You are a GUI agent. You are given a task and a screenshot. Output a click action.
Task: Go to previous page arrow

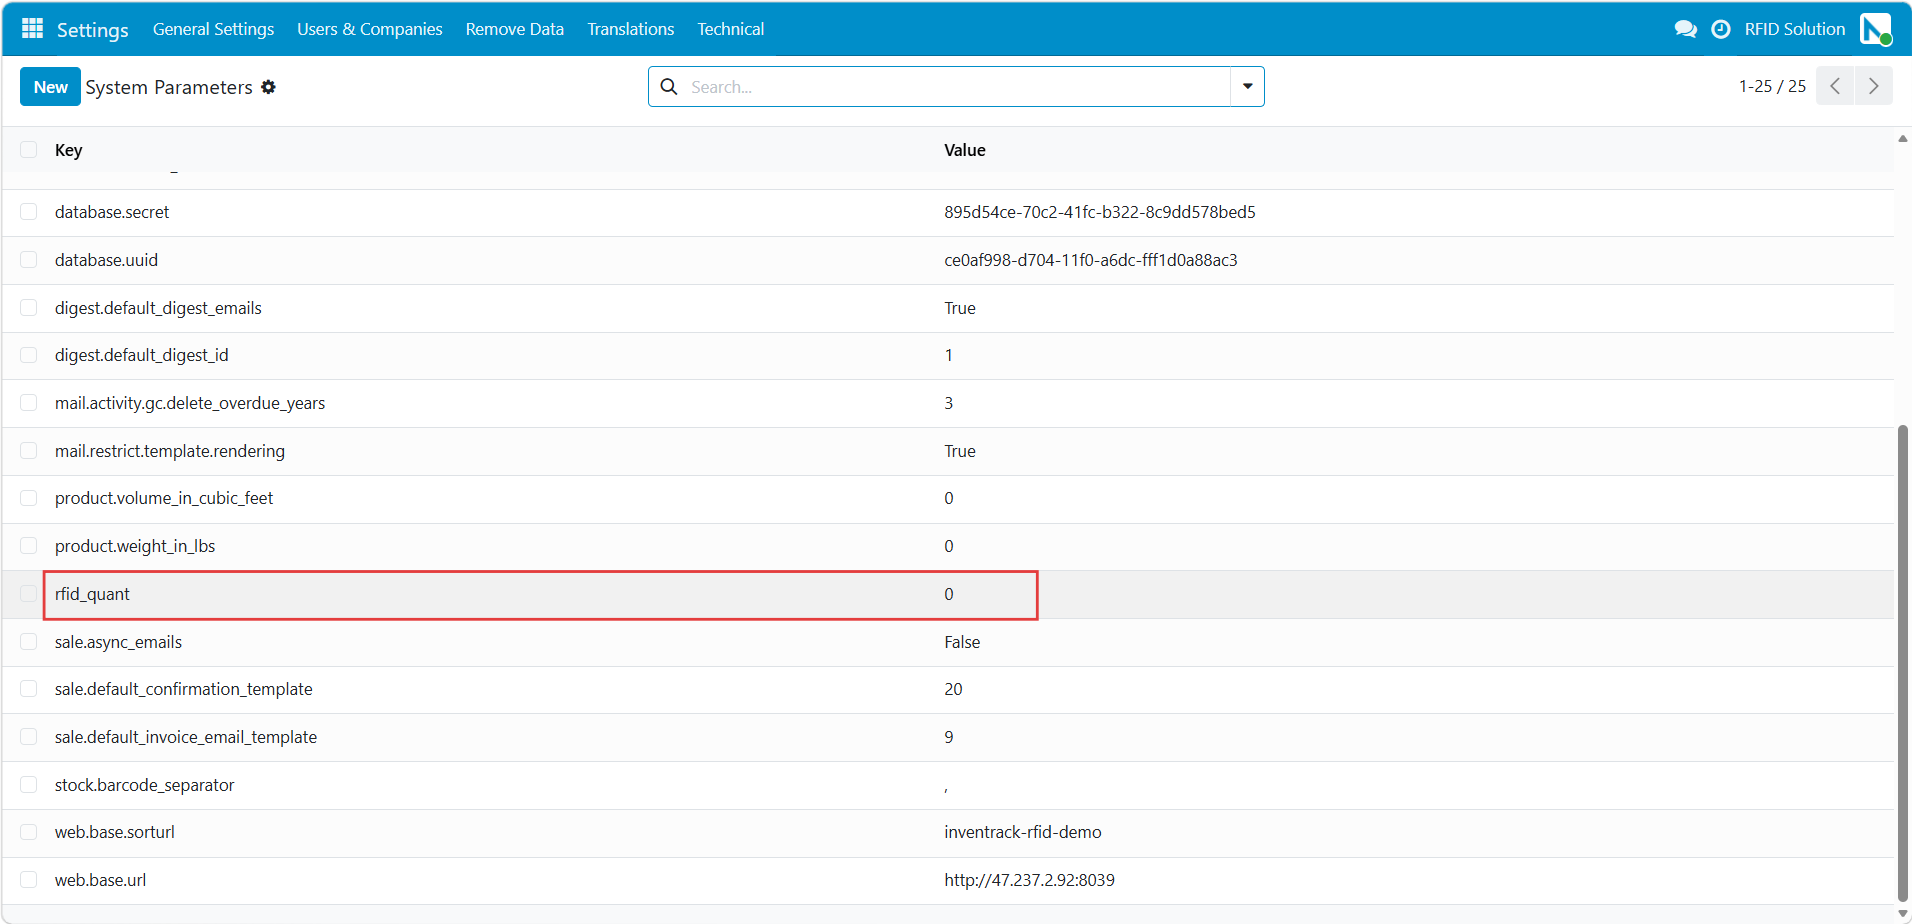[1835, 86]
